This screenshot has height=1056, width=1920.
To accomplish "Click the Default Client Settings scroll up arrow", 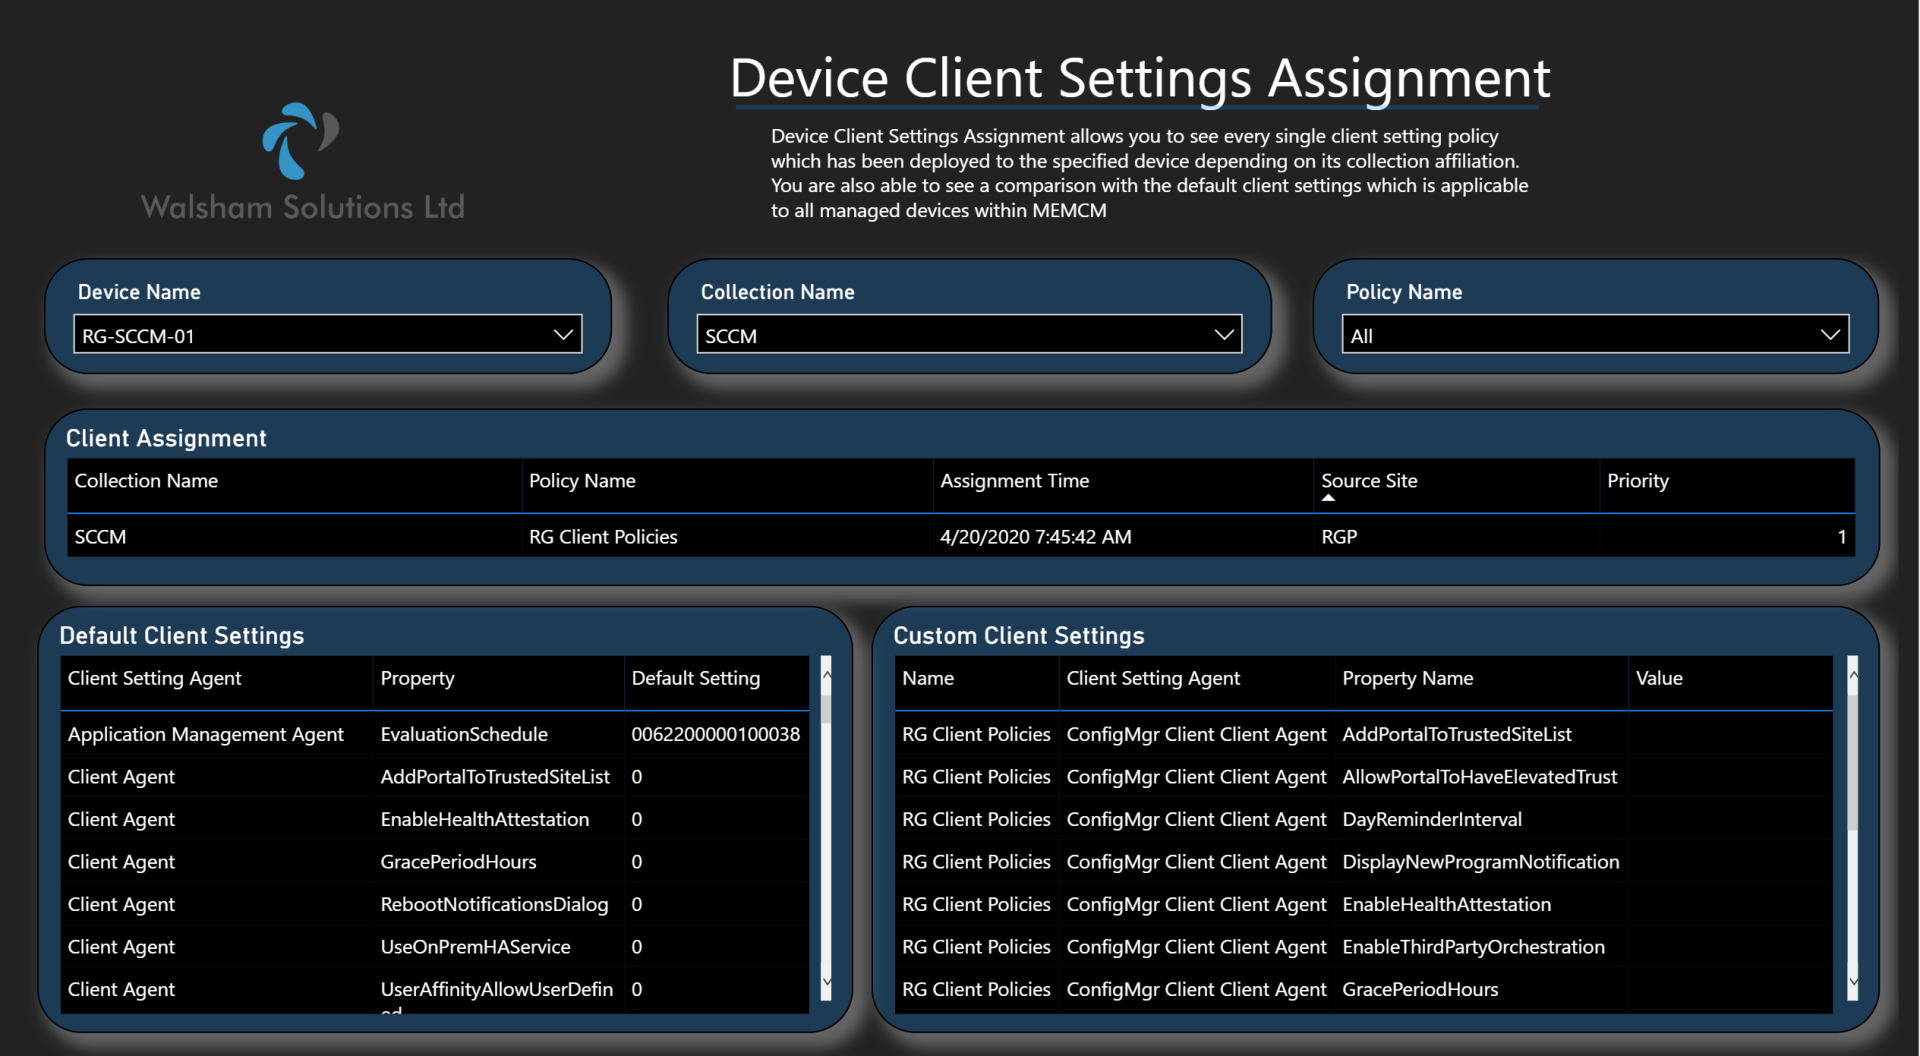I will click(826, 675).
